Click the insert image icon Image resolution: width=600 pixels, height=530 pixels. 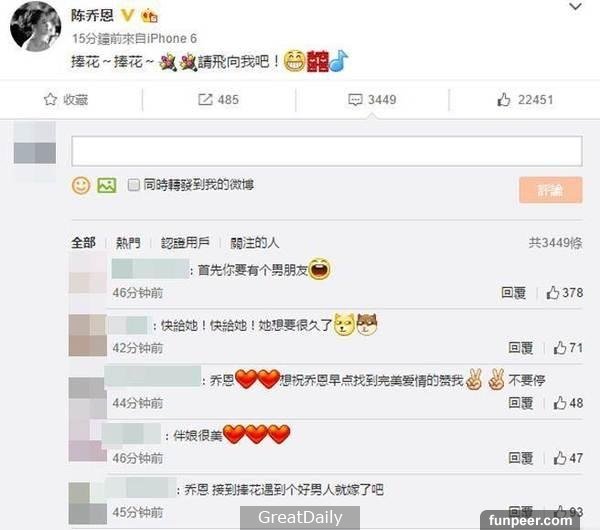click(107, 185)
